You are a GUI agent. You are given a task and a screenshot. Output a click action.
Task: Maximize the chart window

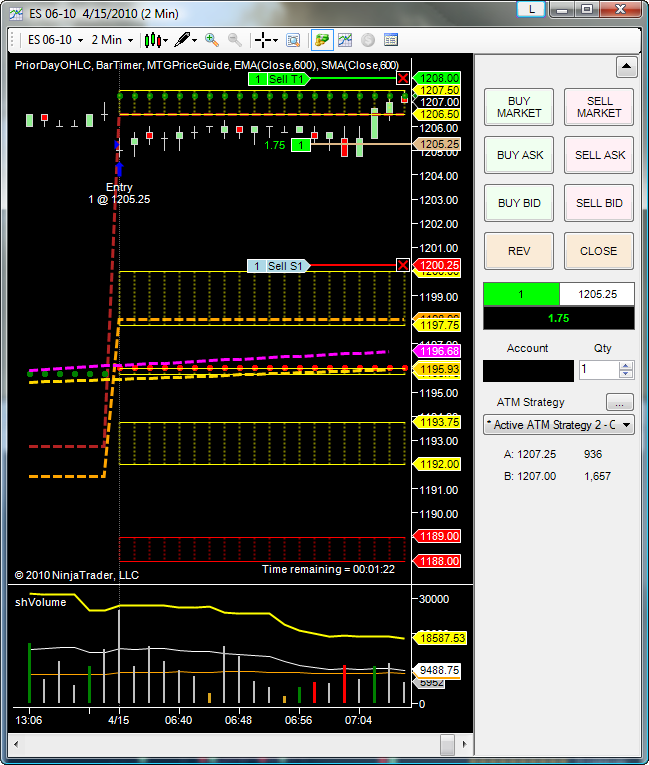(x=587, y=9)
